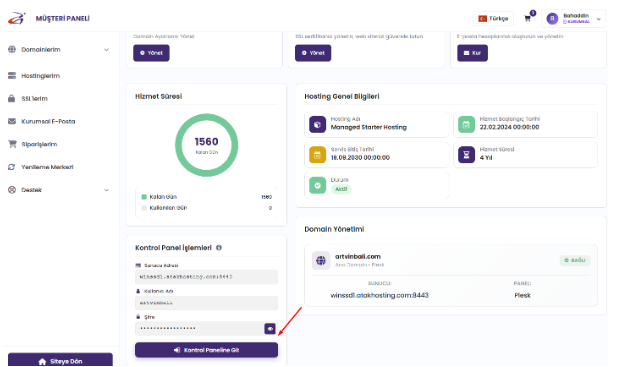Open Bahaddin user account dropdown
Image resolution: width=619 pixels, height=367 pixels.
573,19
